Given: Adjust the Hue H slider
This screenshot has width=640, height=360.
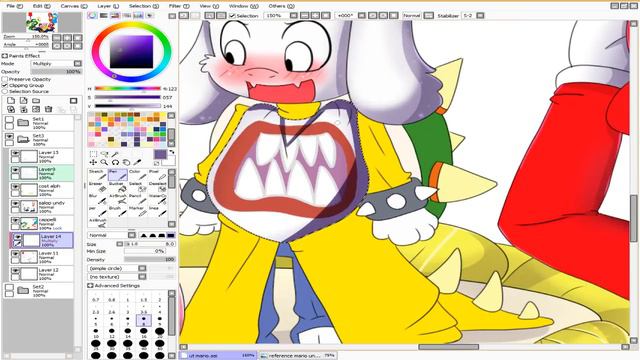Looking at the screenshot, I should 127,89.
